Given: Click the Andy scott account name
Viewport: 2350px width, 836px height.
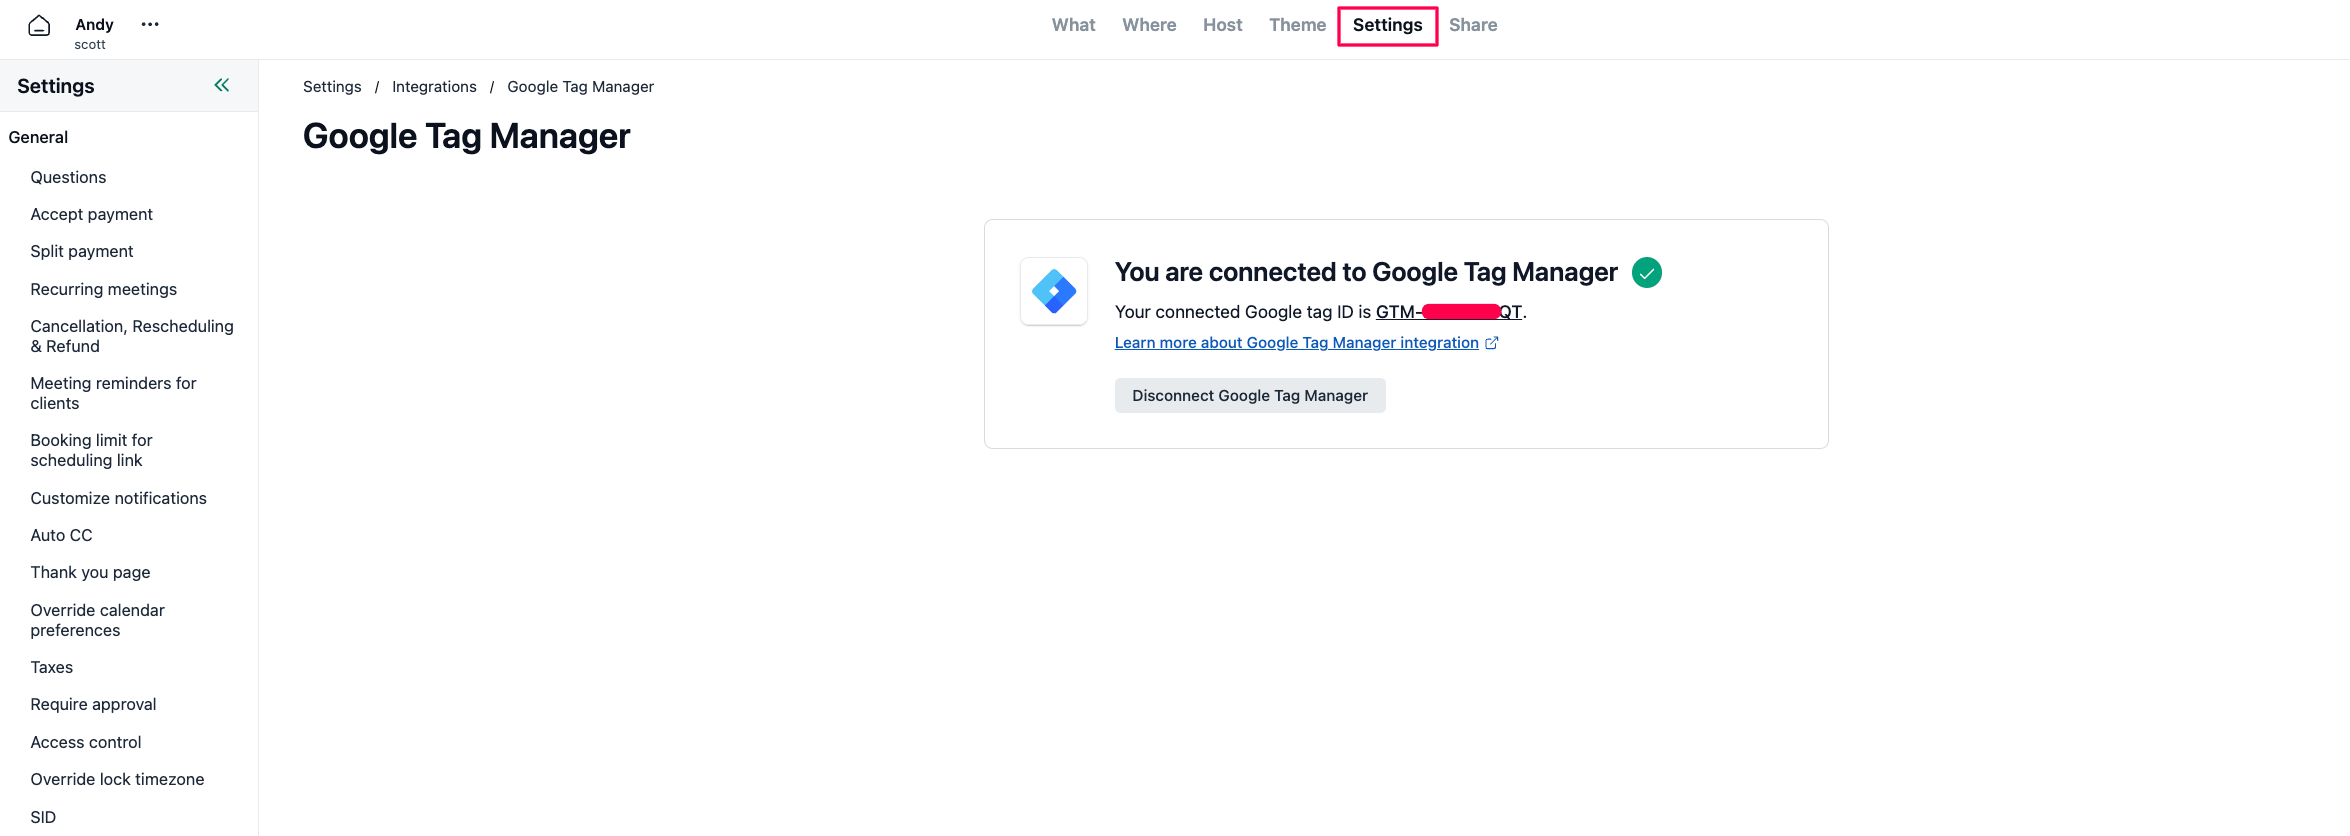Looking at the screenshot, I should (x=94, y=32).
